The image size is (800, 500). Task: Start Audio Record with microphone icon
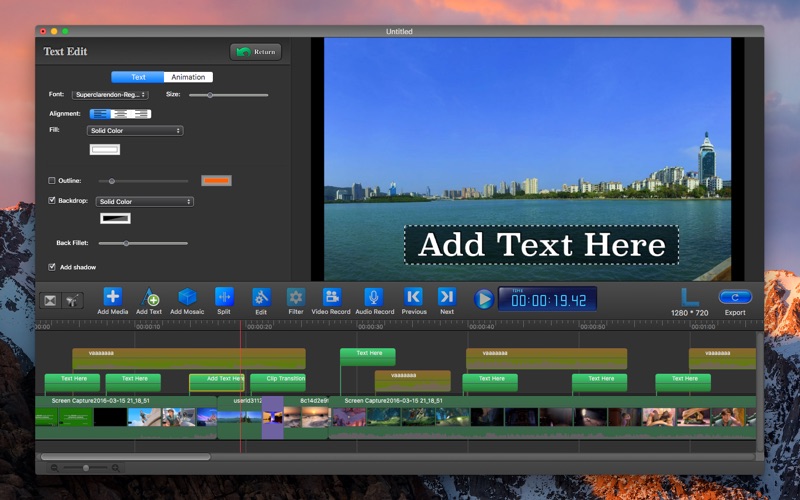(374, 297)
